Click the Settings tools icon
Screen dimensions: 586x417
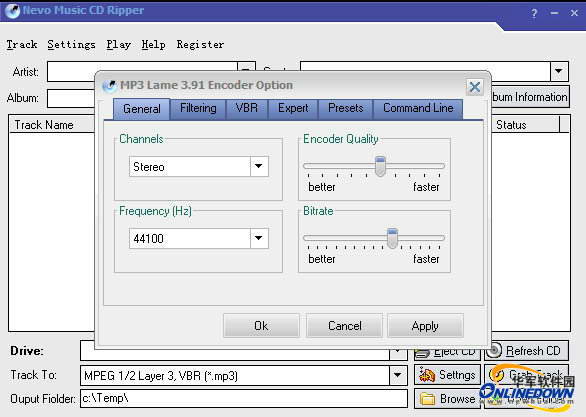click(427, 375)
